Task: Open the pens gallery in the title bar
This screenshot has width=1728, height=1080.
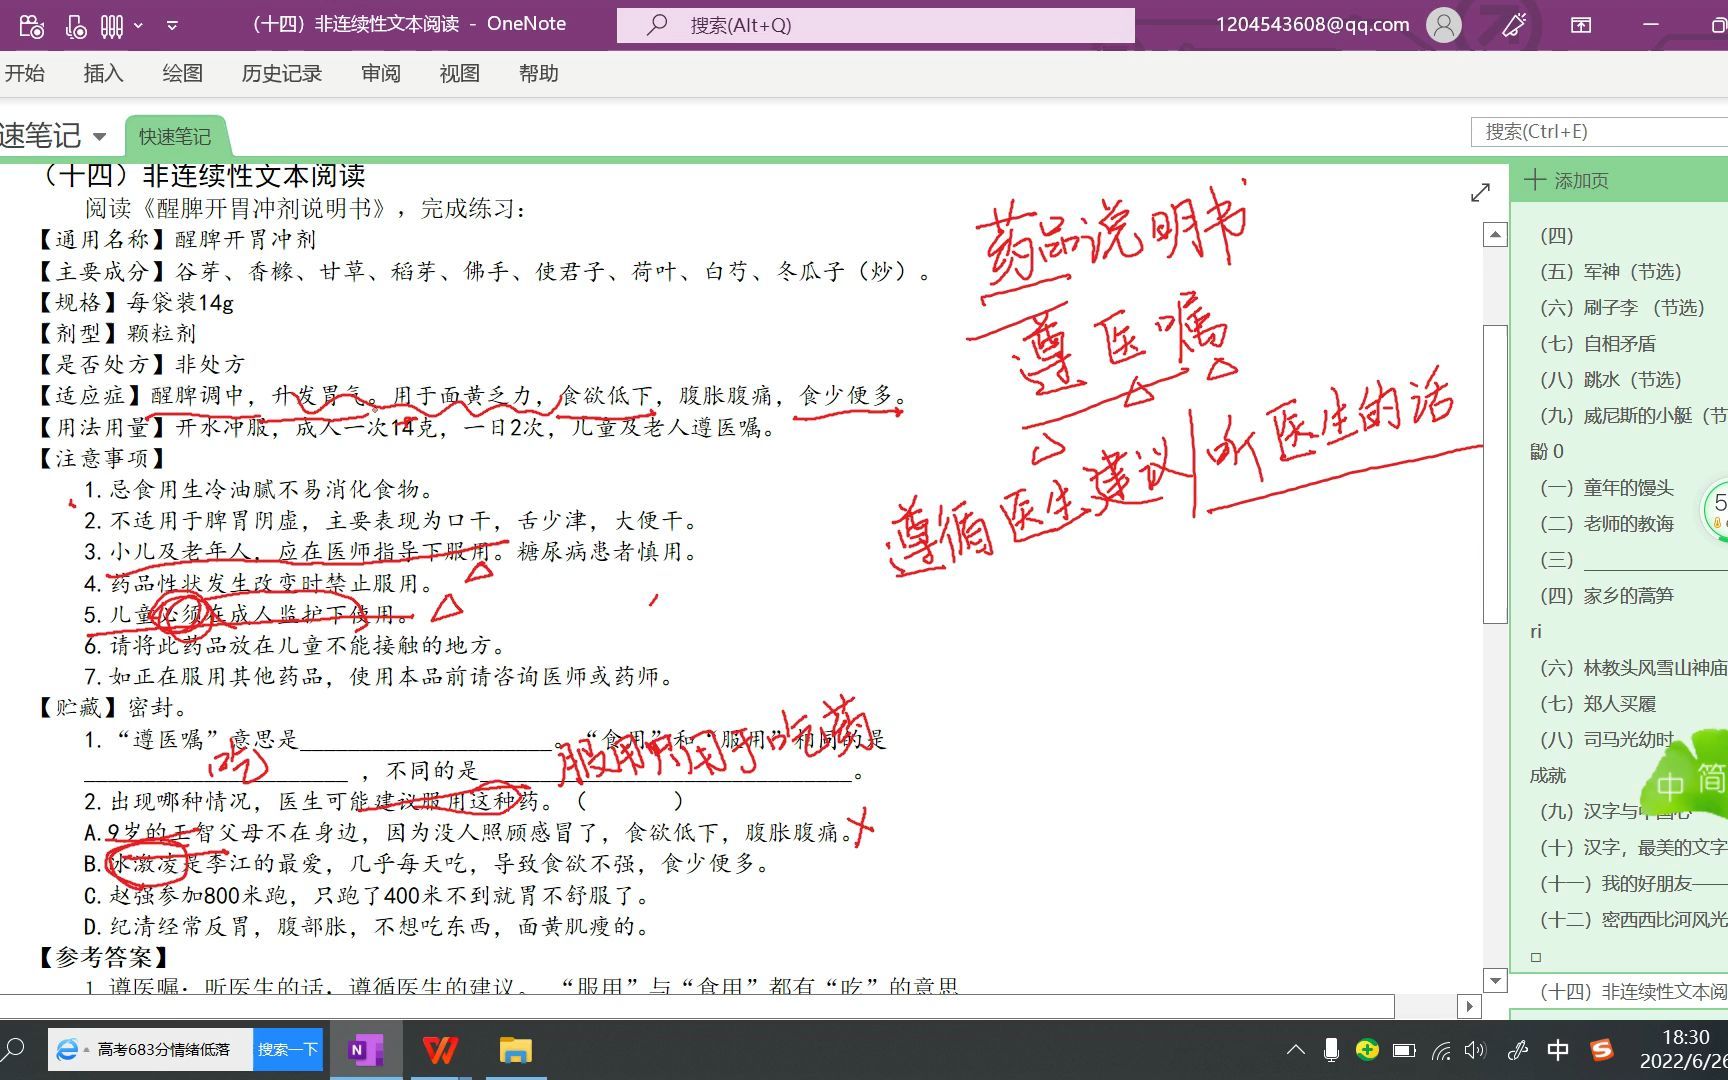Action: point(110,25)
